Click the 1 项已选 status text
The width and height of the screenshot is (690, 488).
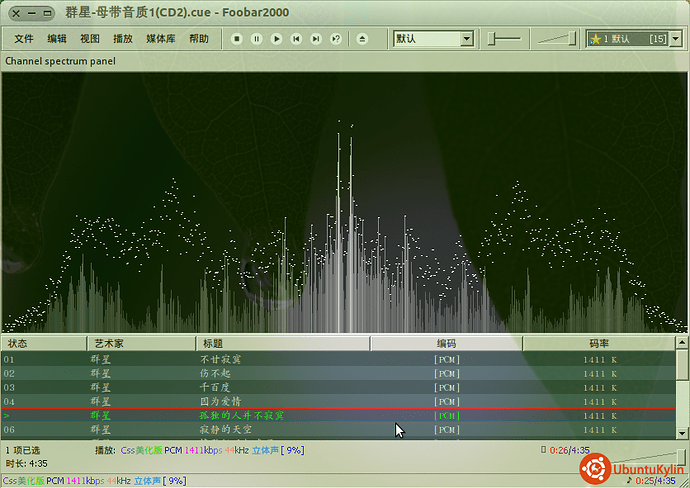point(22,450)
